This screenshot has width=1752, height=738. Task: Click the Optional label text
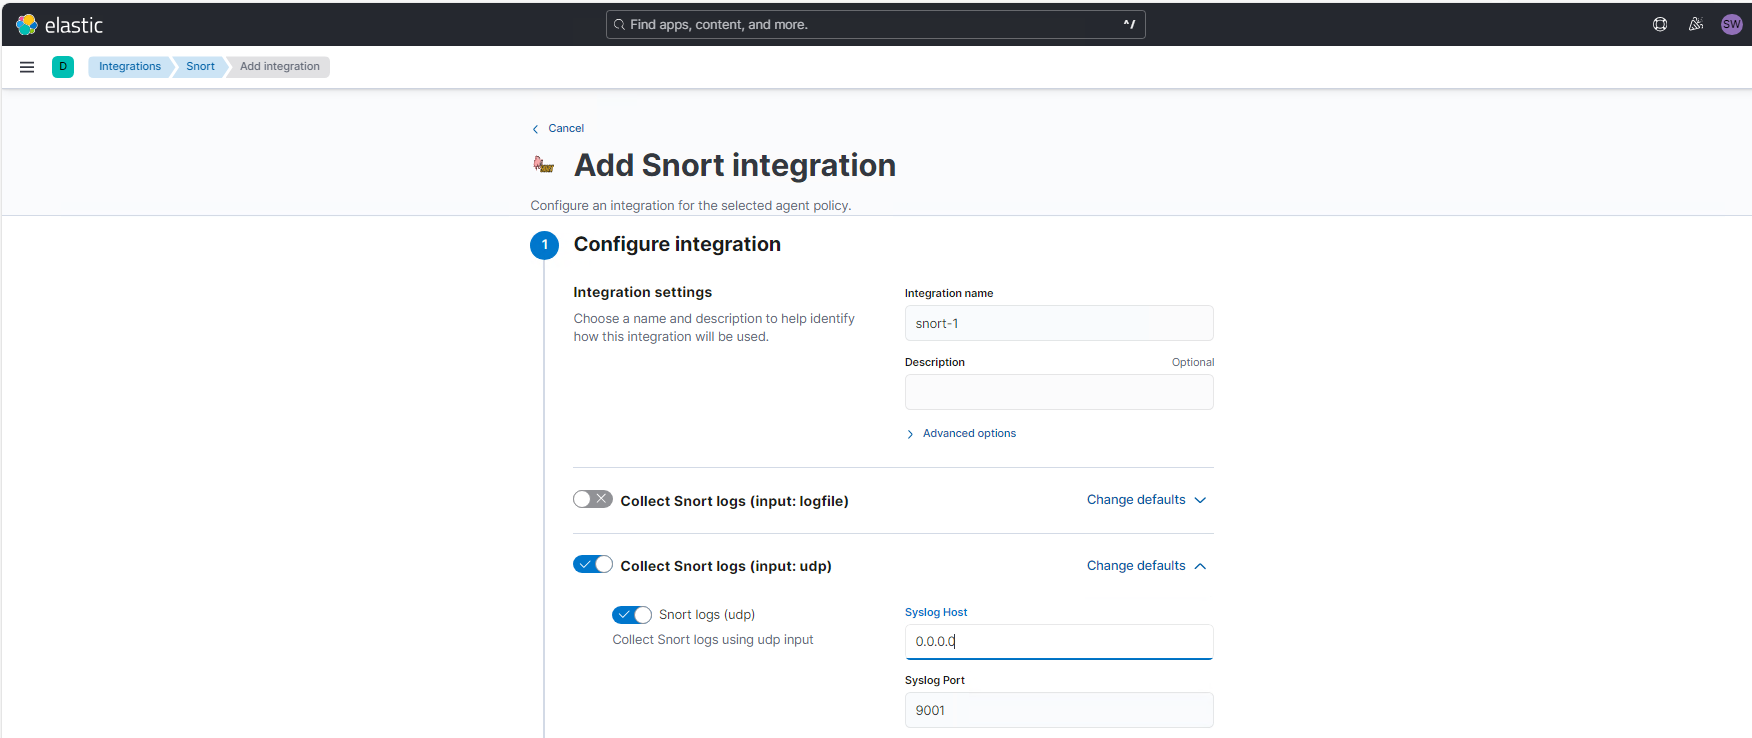1193,363
